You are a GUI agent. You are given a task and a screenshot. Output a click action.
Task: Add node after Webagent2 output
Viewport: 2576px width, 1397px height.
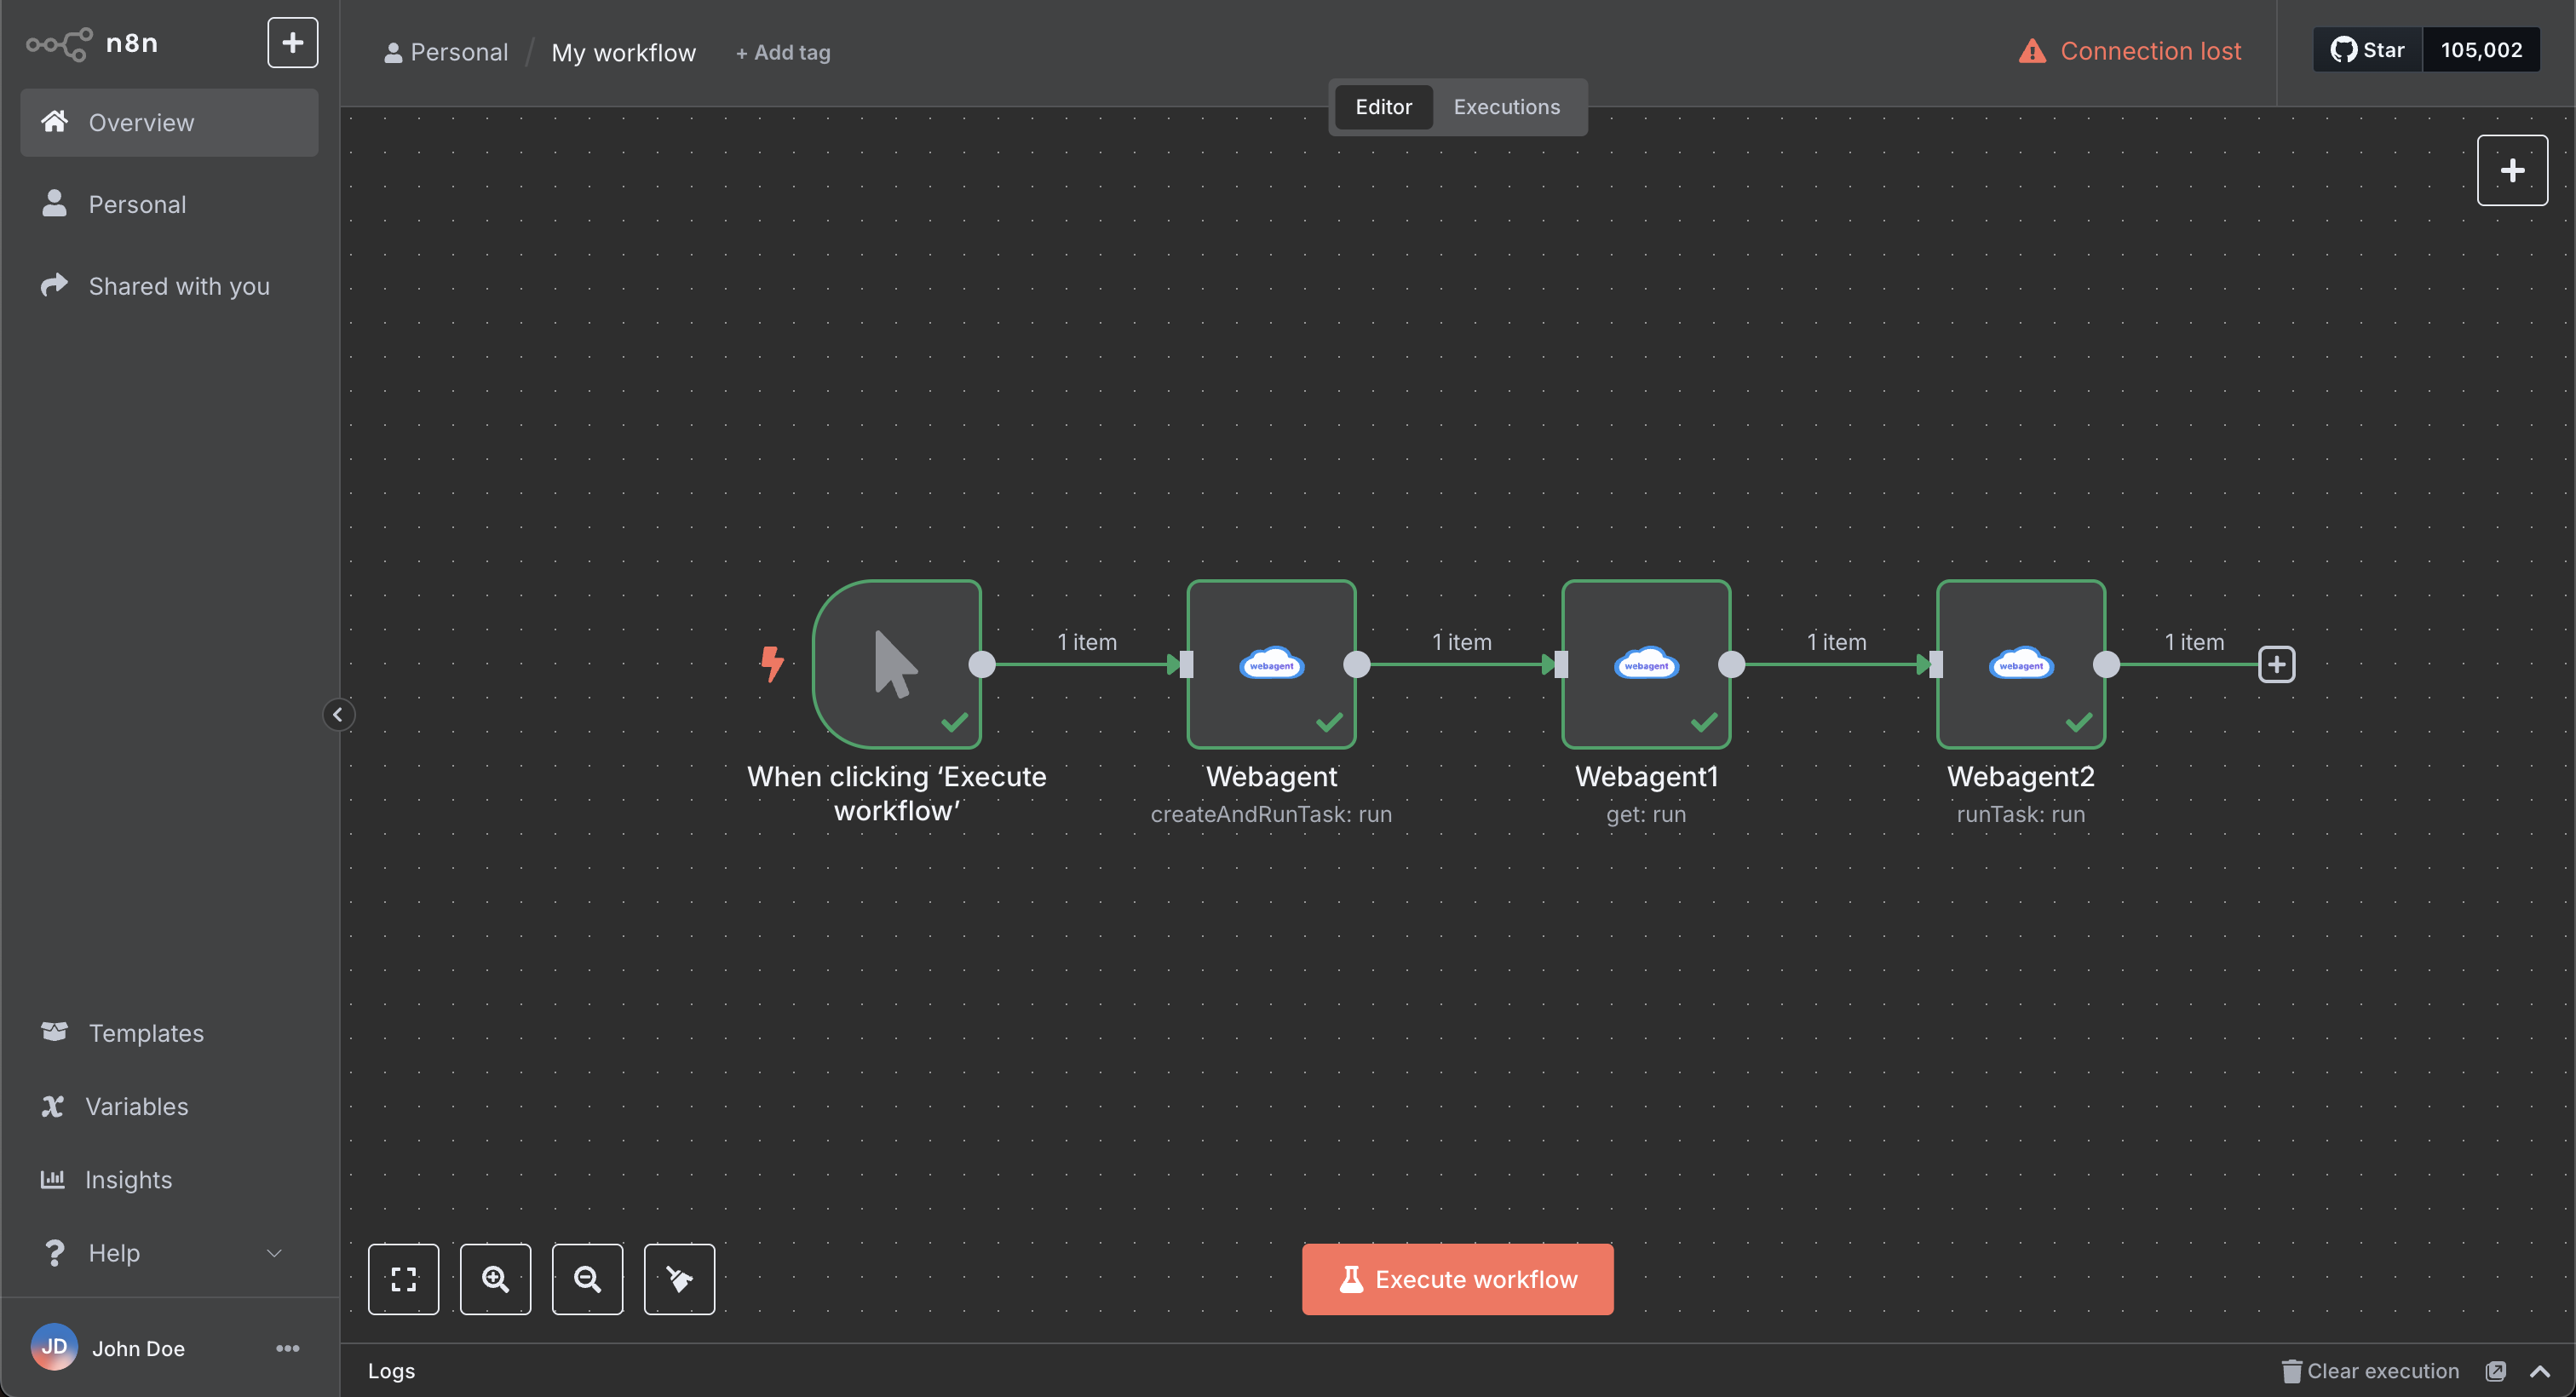click(2276, 665)
